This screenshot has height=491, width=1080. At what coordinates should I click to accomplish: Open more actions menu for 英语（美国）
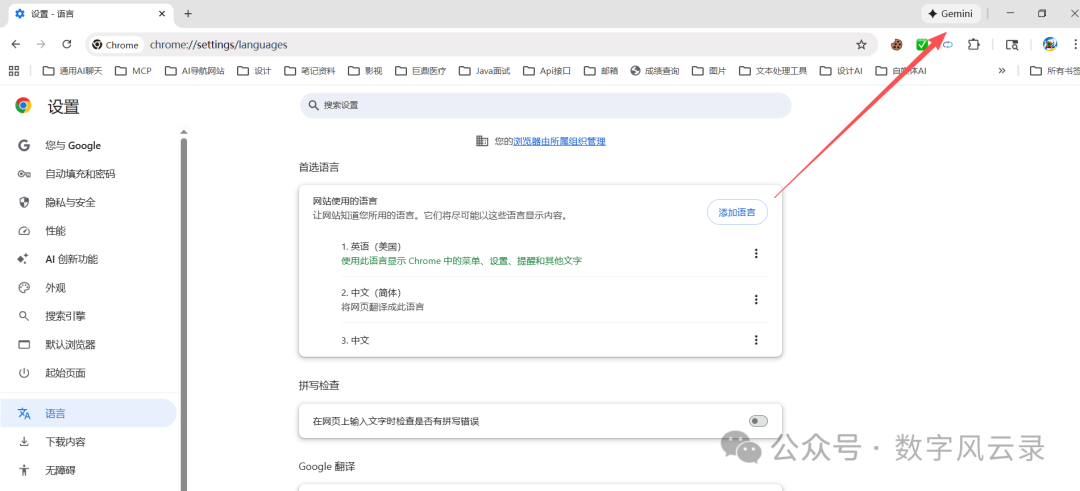point(756,253)
